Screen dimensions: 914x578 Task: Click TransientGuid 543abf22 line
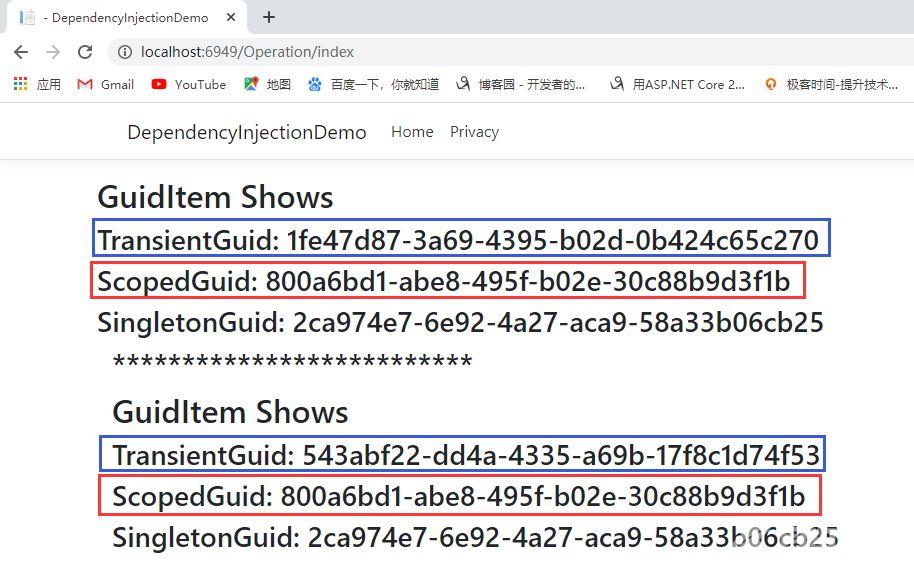(x=466, y=455)
